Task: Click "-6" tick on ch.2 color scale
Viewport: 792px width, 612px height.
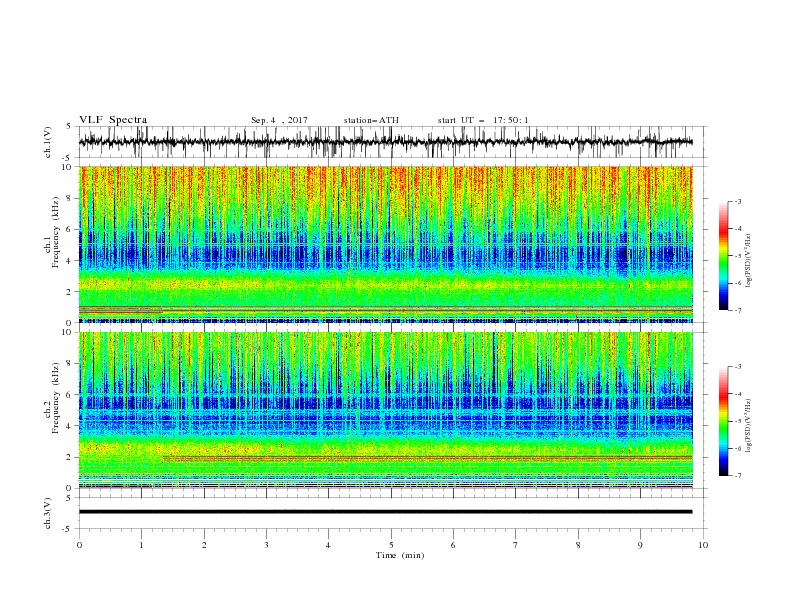Action: [738, 448]
